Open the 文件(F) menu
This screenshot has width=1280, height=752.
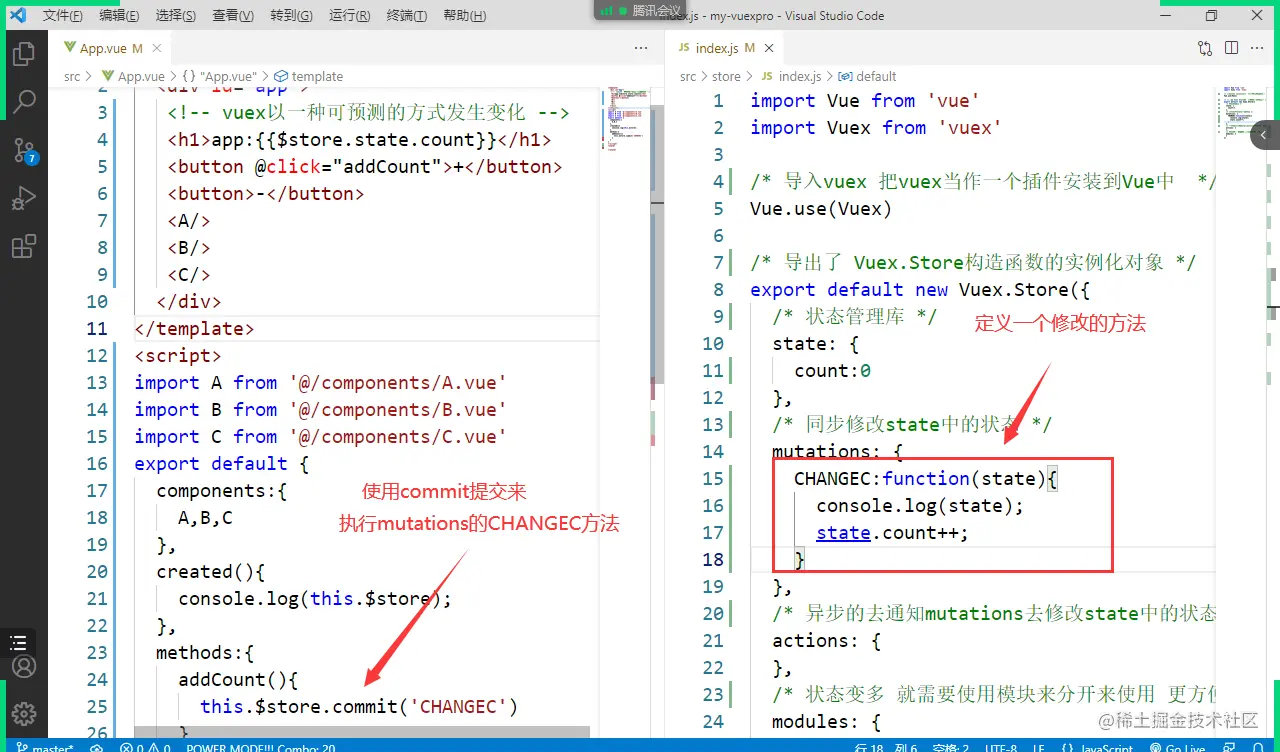tap(63, 16)
